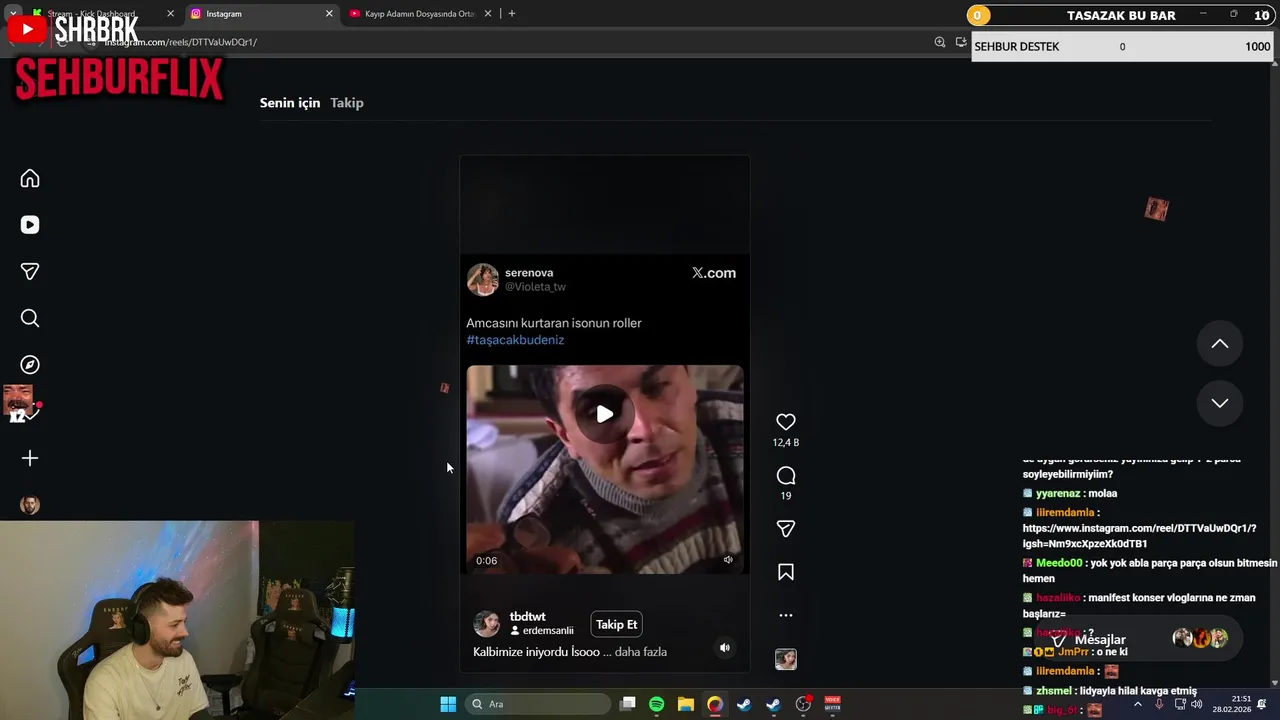Click #taşacakbudeniz hashtag in post

(515, 340)
